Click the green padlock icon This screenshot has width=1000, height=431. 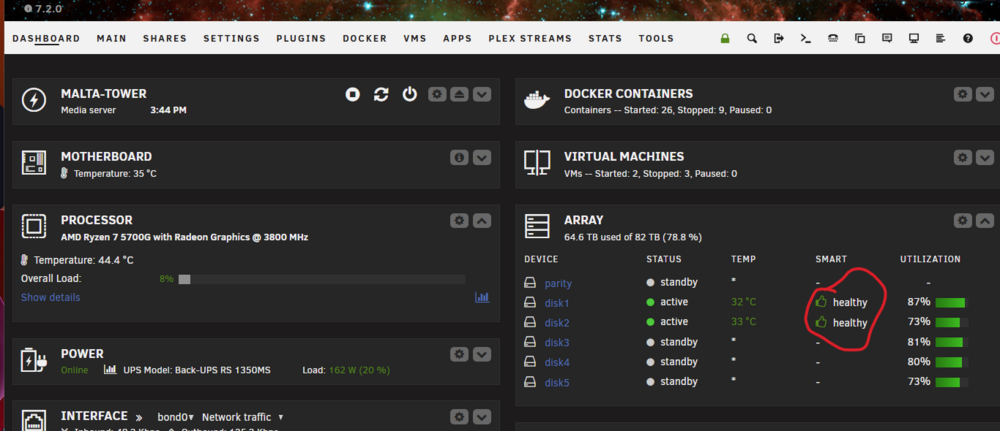click(724, 38)
